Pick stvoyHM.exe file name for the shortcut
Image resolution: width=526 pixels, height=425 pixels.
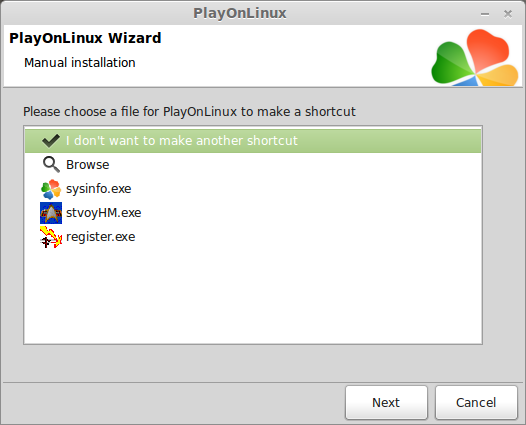(103, 213)
